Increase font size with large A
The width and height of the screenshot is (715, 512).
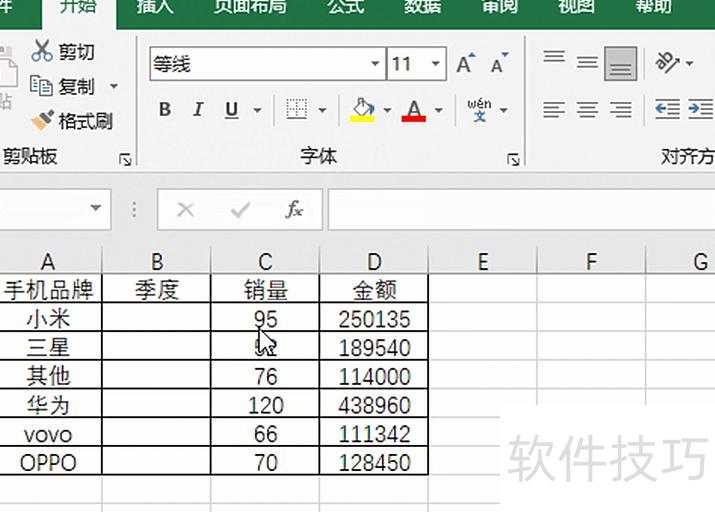[x=466, y=63]
